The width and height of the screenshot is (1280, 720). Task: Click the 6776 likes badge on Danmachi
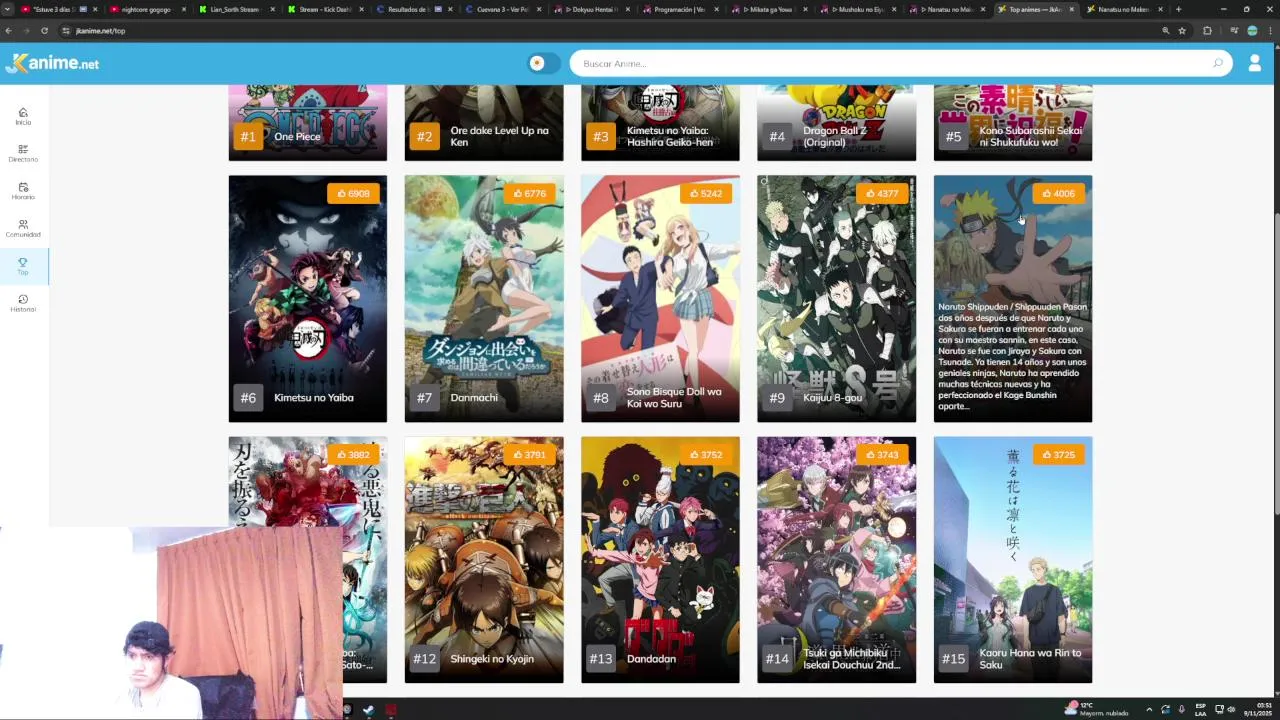coord(529,193)
